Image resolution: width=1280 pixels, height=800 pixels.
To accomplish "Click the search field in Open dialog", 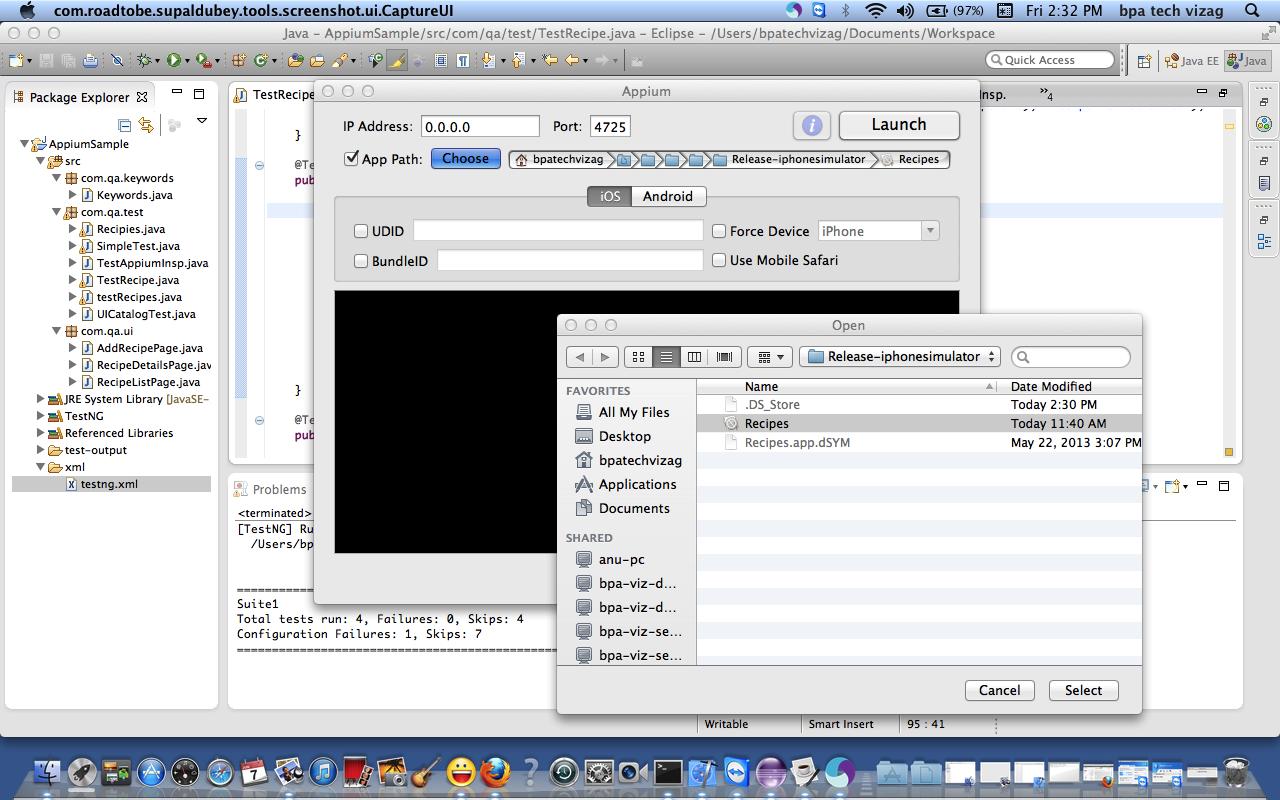I will (1071, 356).
